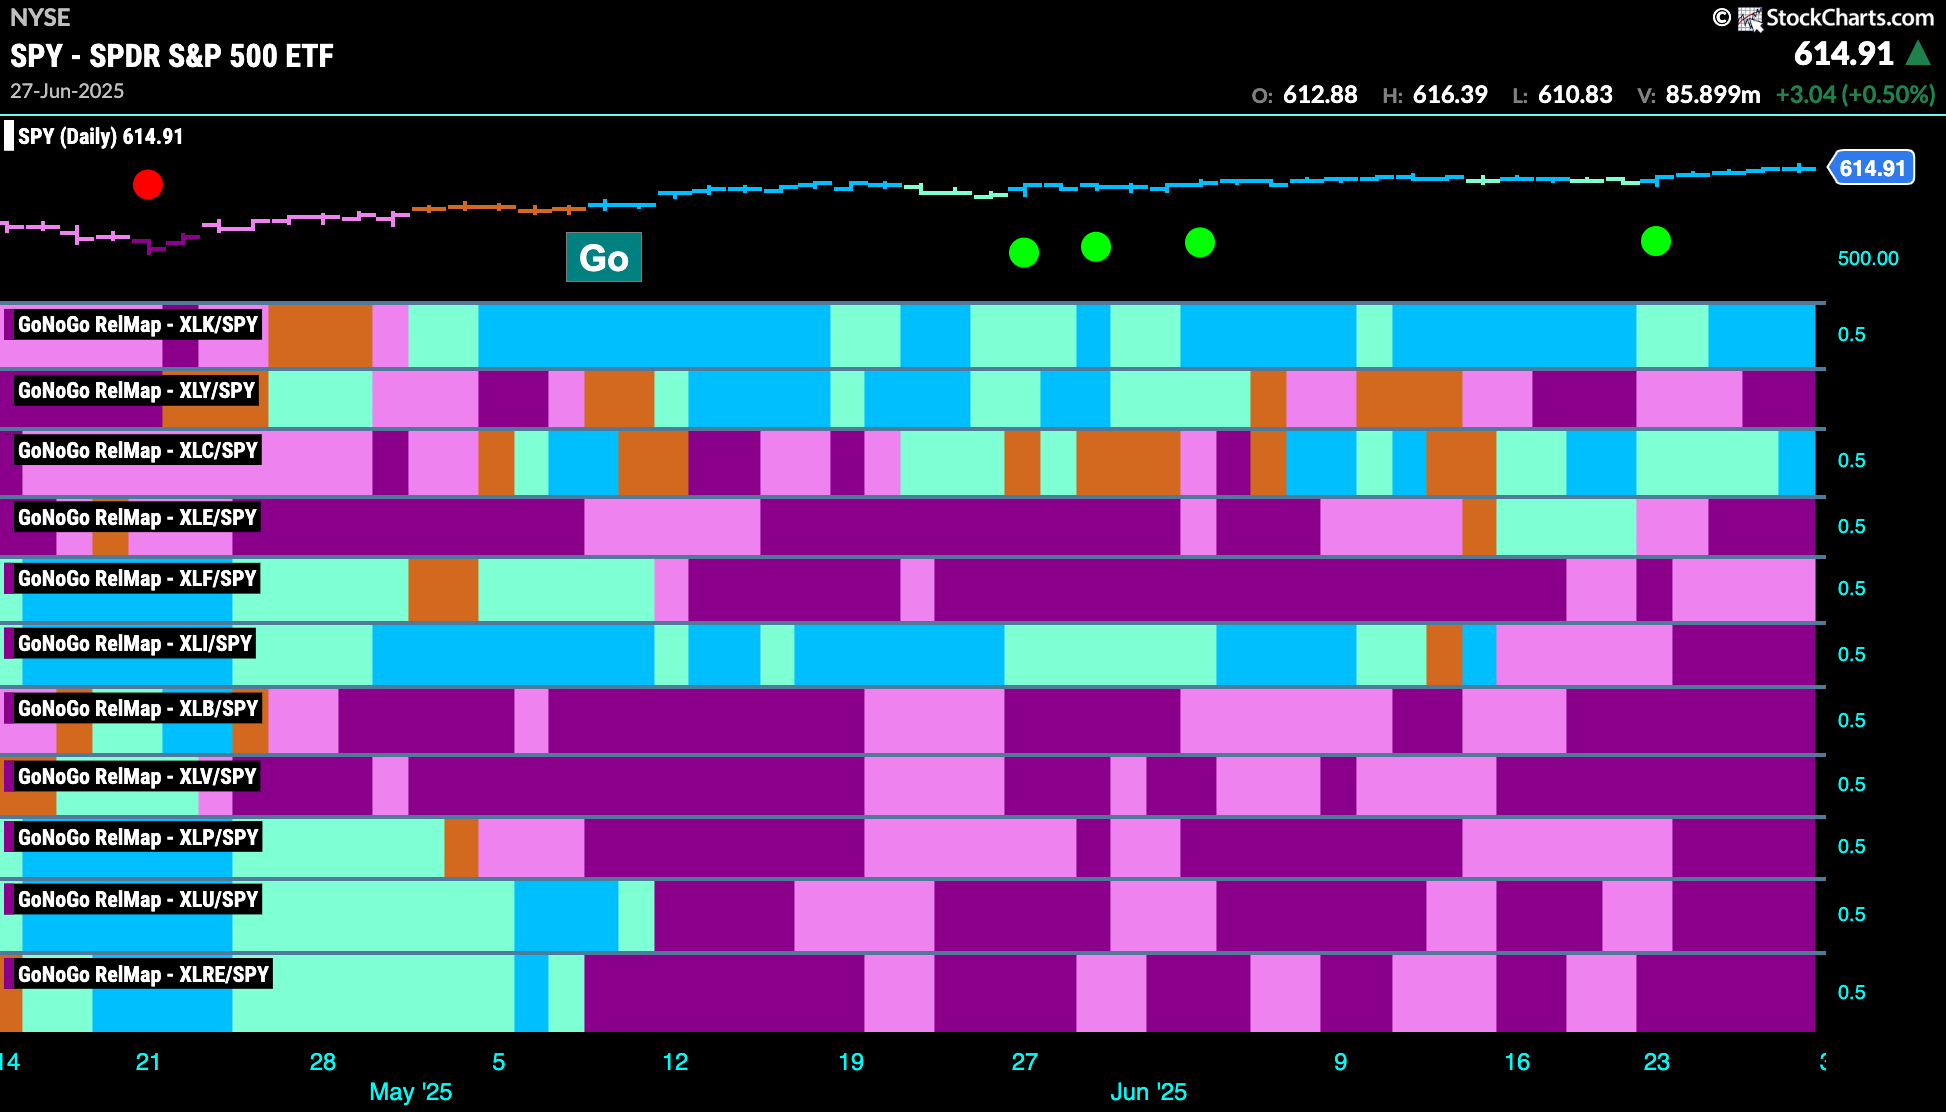Click the low value "610.83"
Viewport: 1946px width, 1112px height.
[1575, 95]
